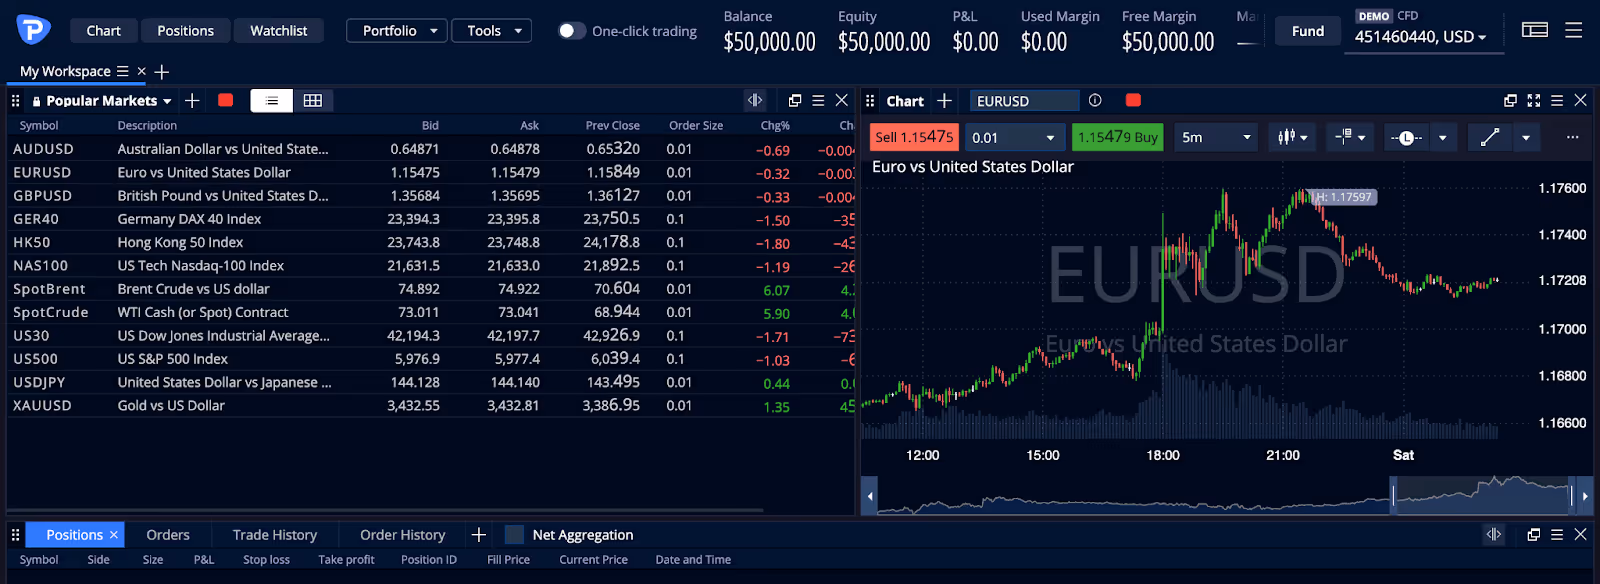Viewport: 1600px width, 584px height.
Task: Open the 0.01 order size dropdown
Action: click(1014, 137)
